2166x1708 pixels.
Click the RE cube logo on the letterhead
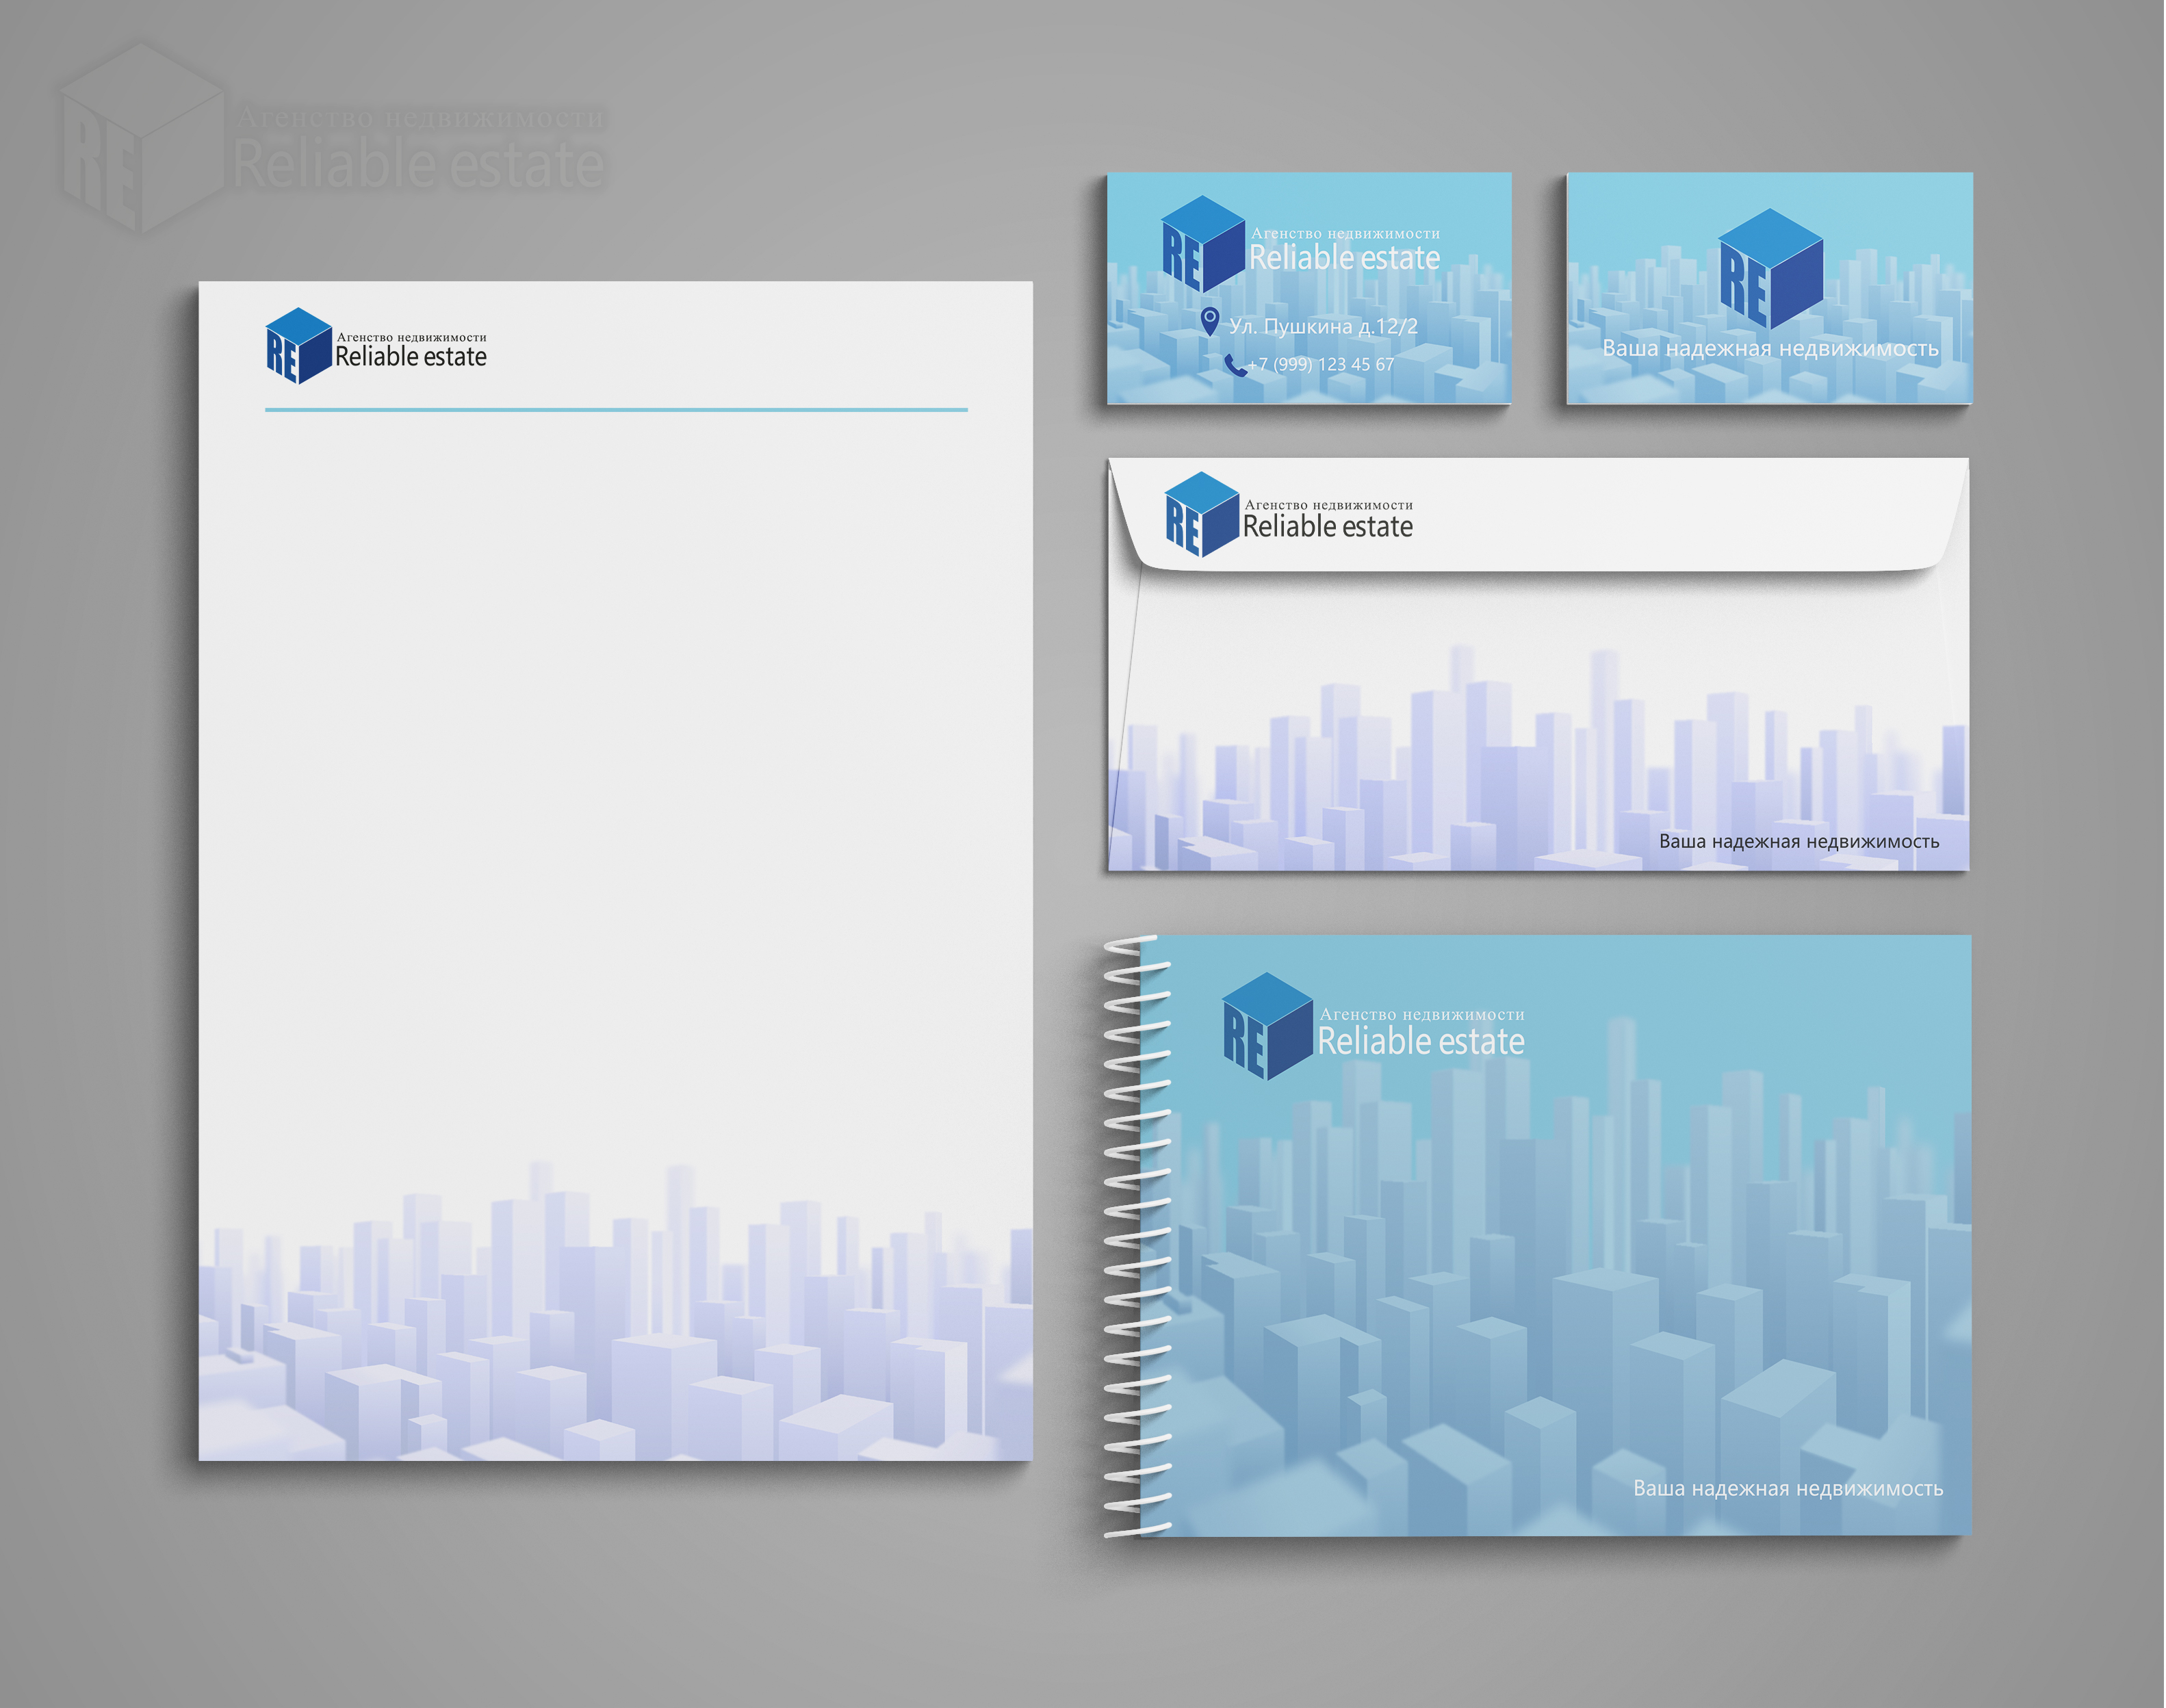coord(298,346)
